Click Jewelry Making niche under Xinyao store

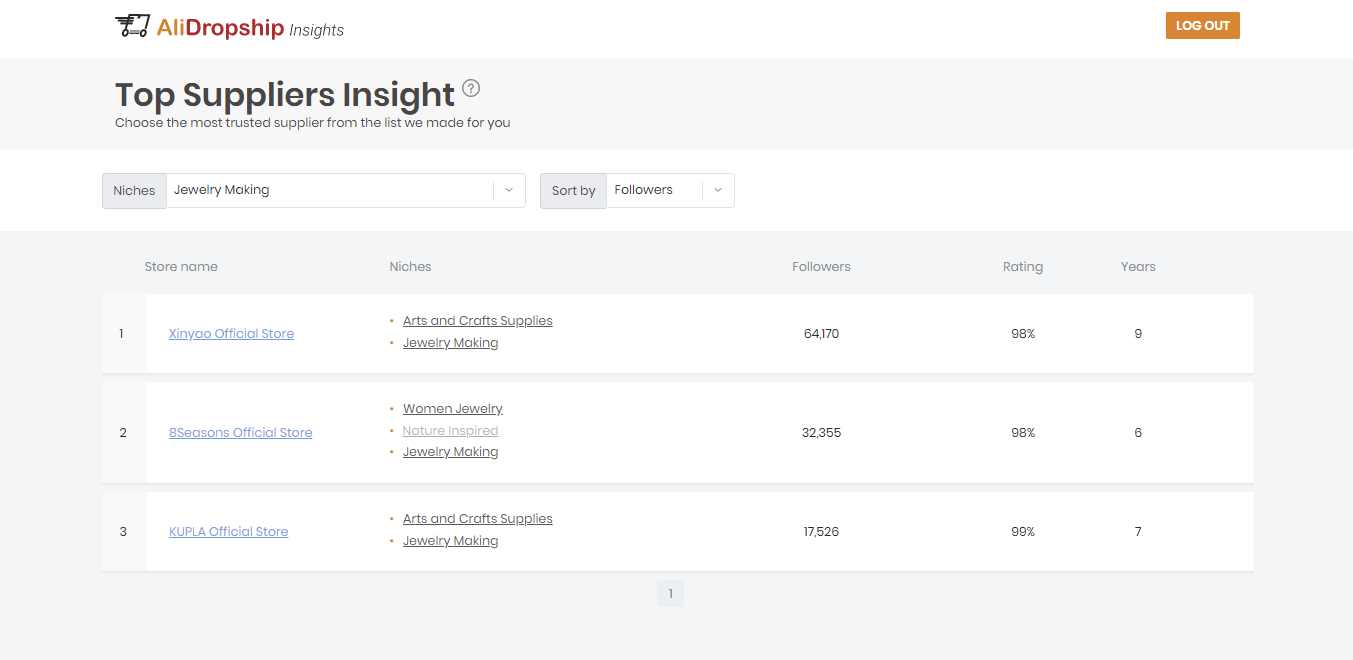[x=450, y=343]
